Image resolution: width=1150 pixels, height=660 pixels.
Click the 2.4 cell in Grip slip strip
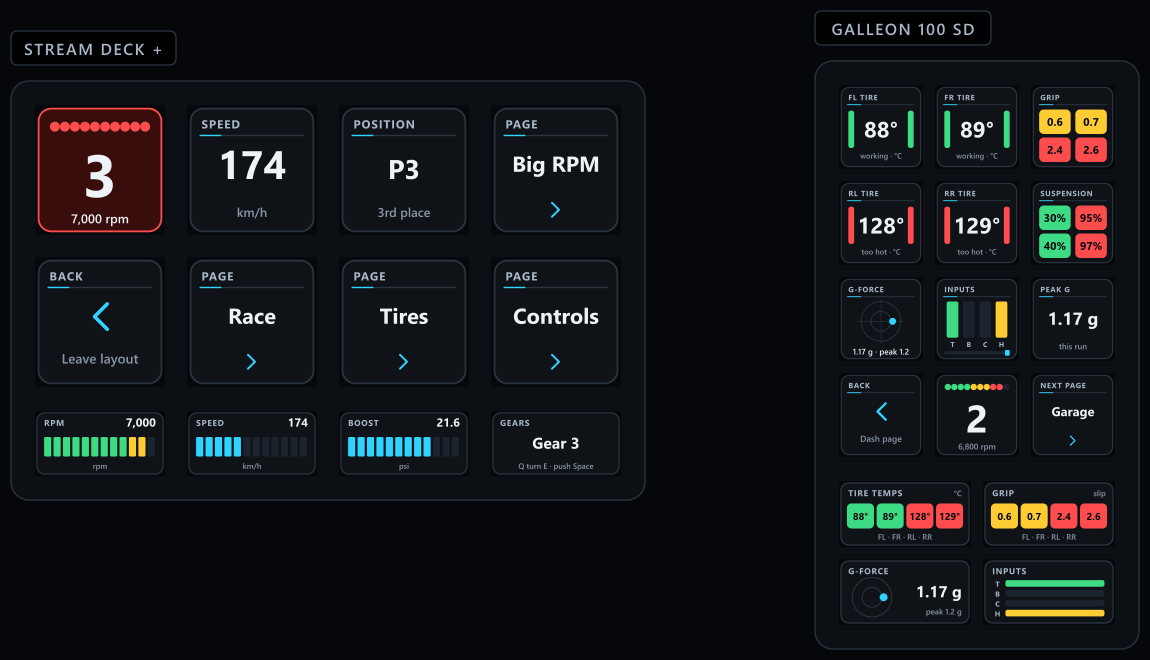[1063, 516]
